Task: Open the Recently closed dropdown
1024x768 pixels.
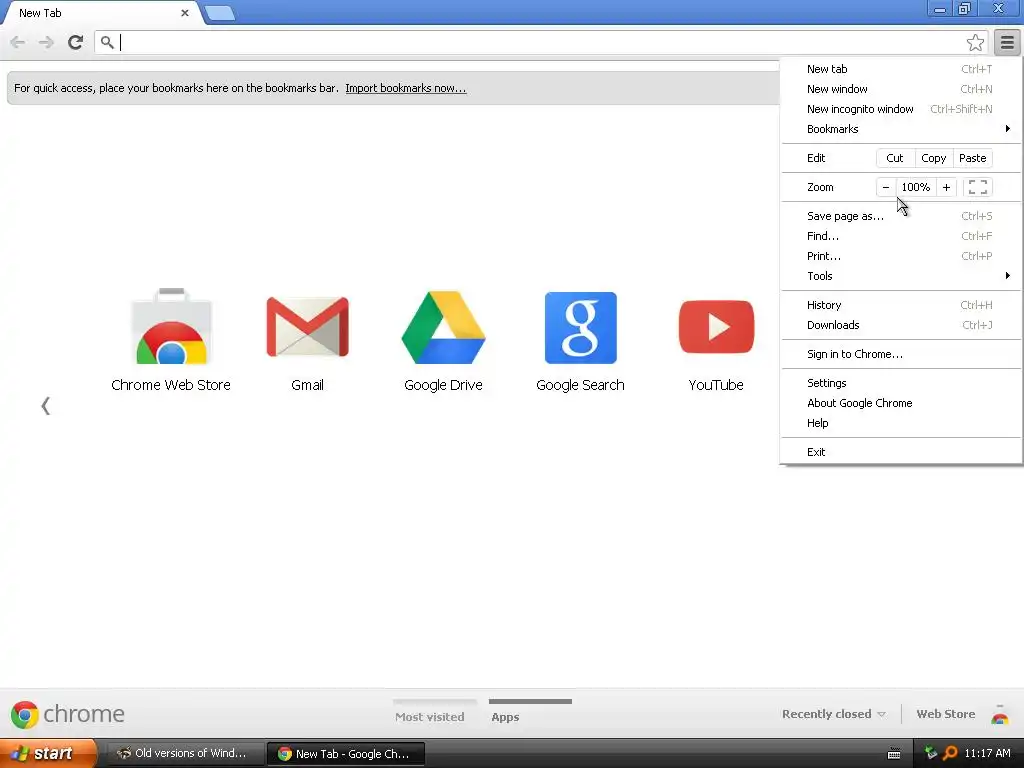Action: [x=834, y=714]
